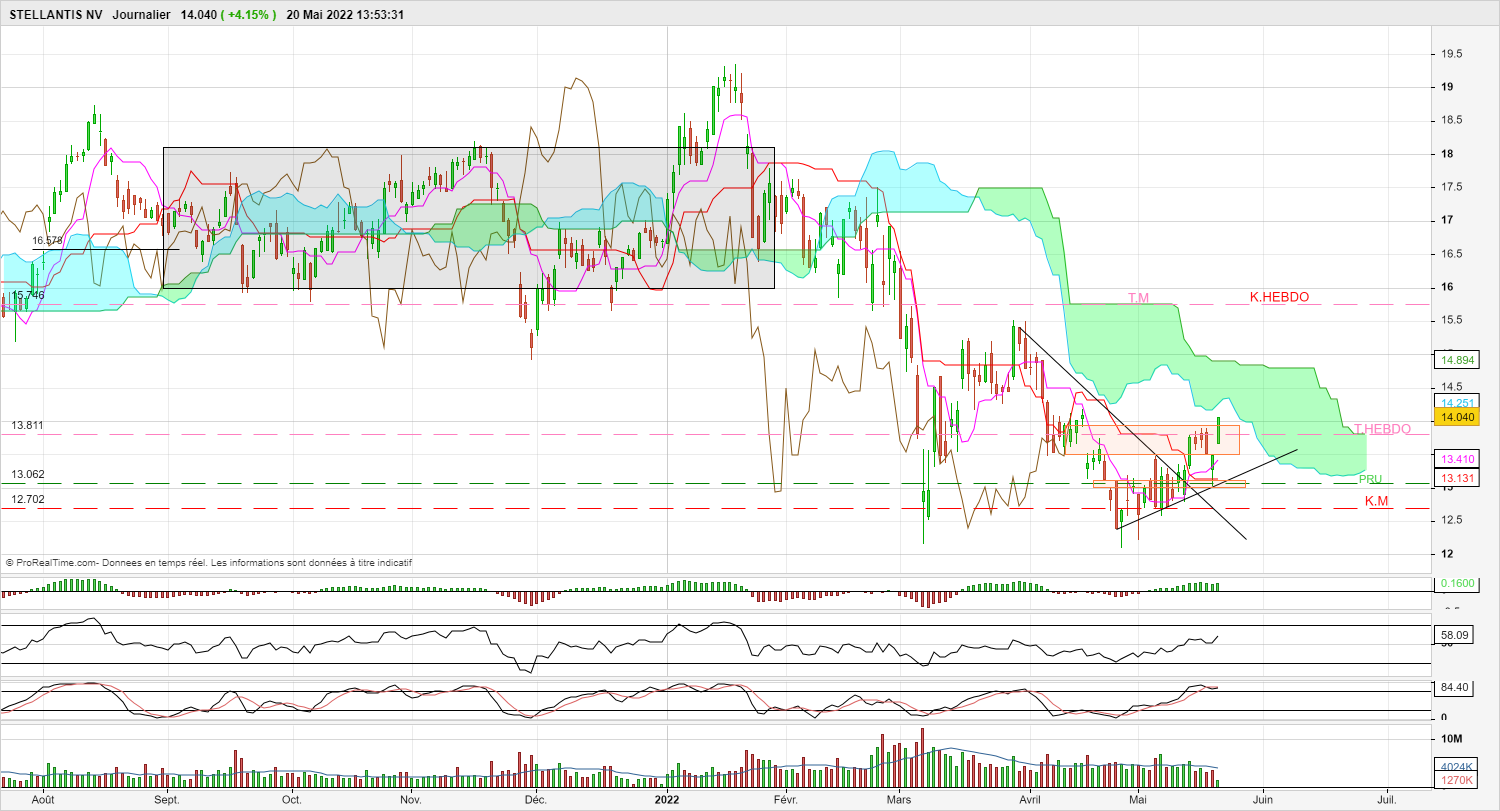
Task: Click the 84.40 indicator value
Action: 1452,687
